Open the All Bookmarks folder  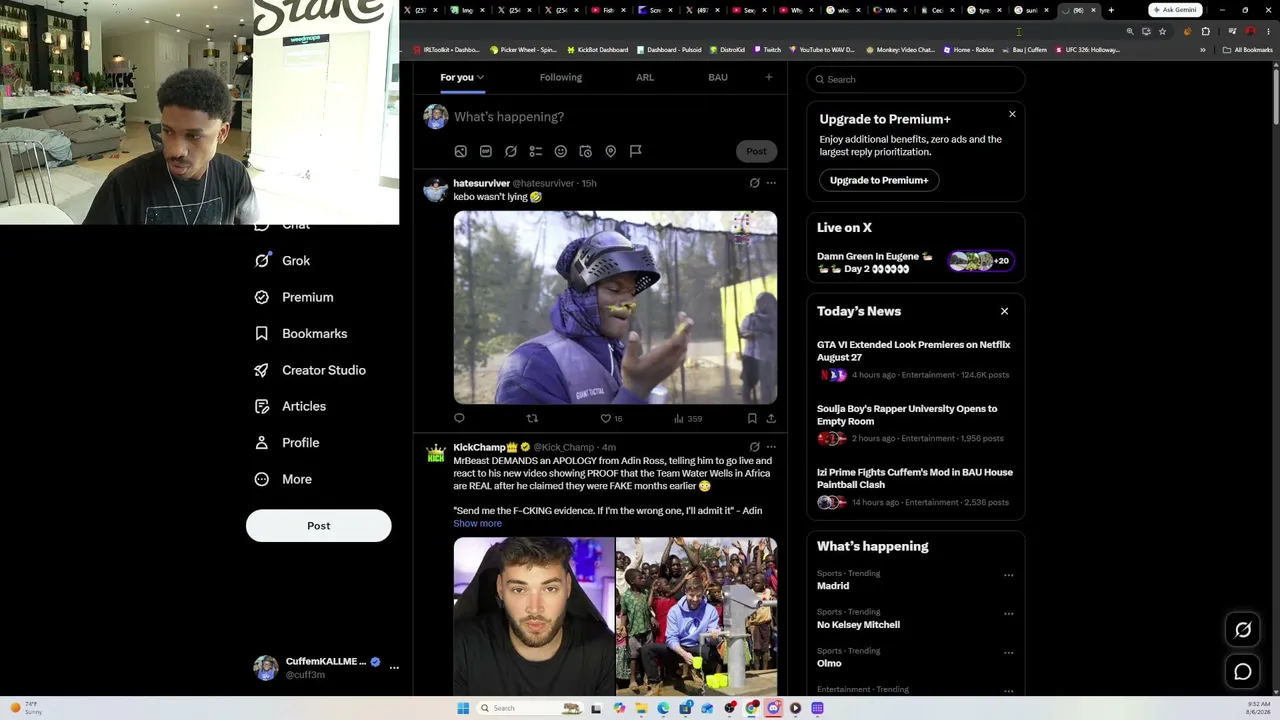tap(1248, 49)
